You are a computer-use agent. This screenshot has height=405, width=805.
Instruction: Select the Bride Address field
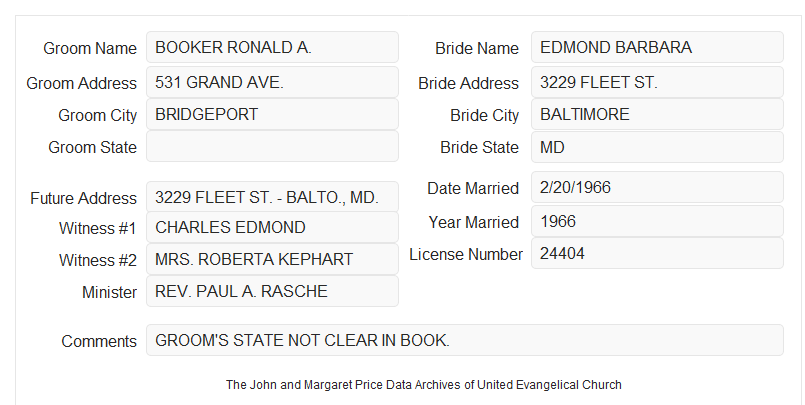[x=657, y=82]
